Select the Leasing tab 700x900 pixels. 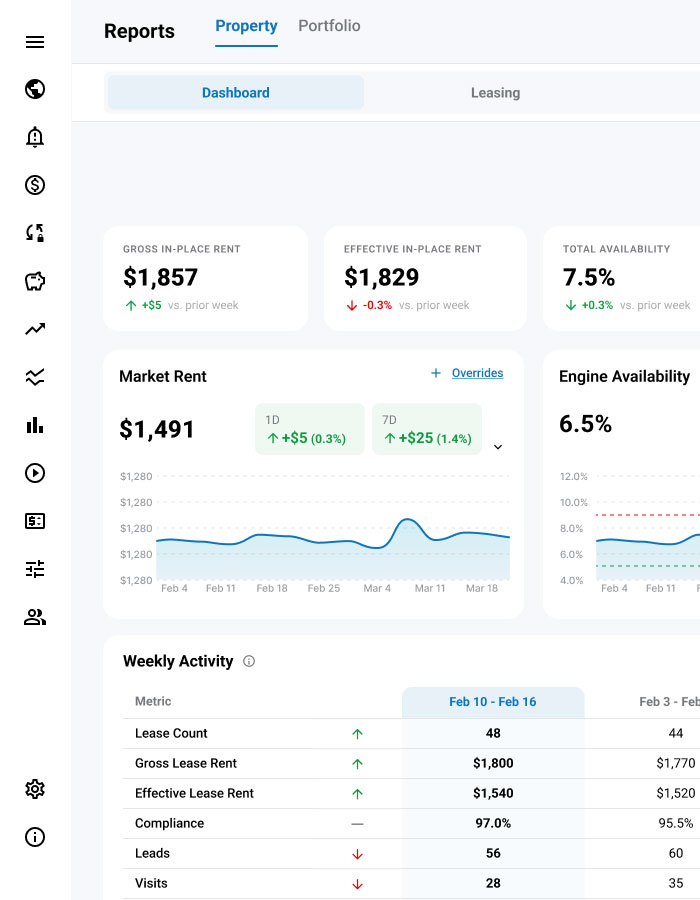pos(496,92)
